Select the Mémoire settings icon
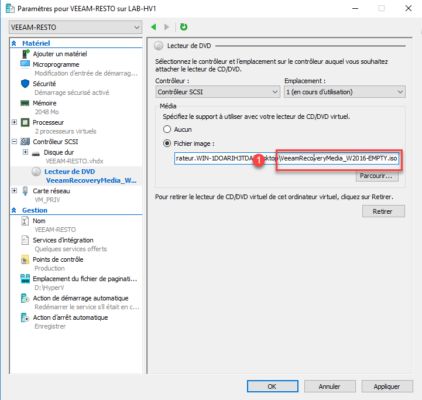 [25, 103]
